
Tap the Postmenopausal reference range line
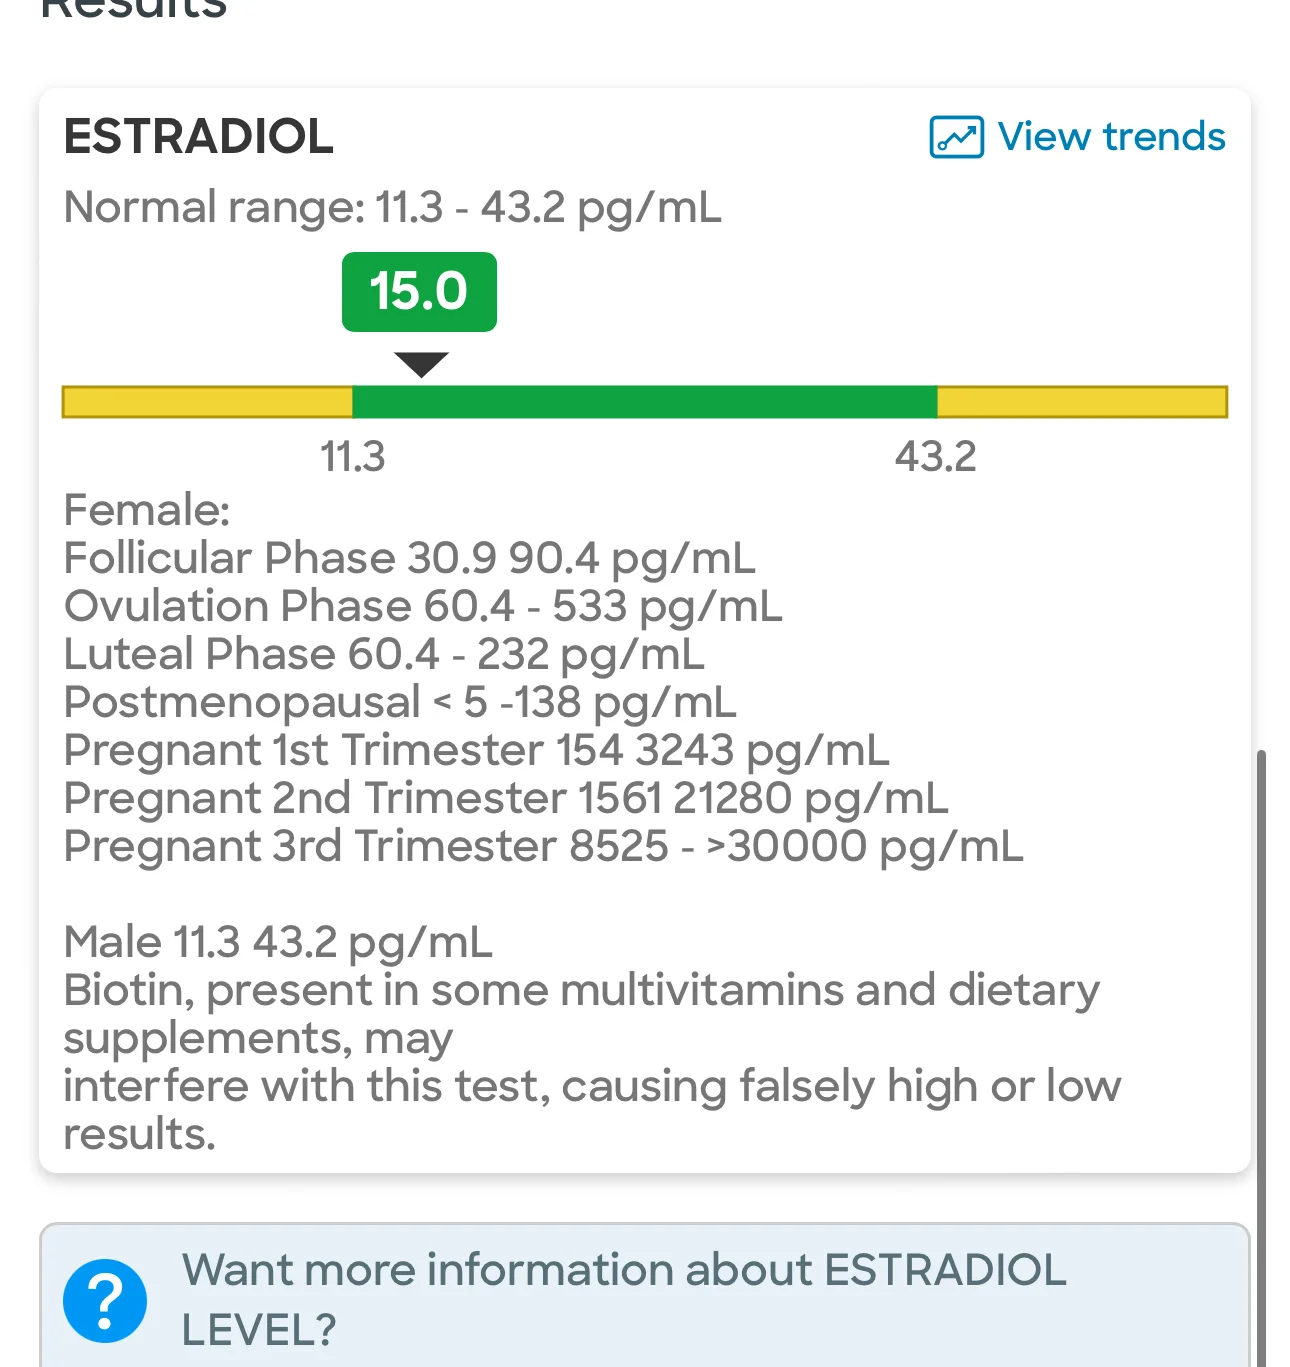click(400, 702)
